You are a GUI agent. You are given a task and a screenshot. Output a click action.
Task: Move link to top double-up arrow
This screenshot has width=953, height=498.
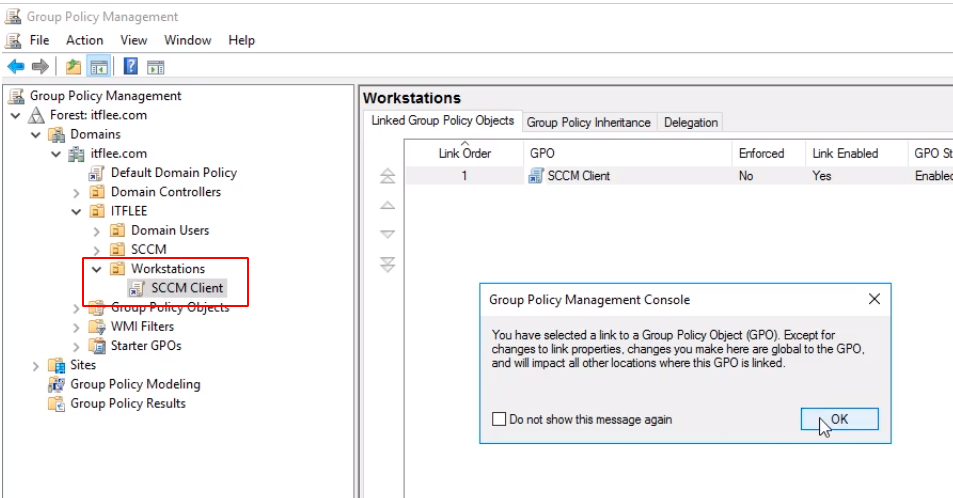[x=387, y=176]
